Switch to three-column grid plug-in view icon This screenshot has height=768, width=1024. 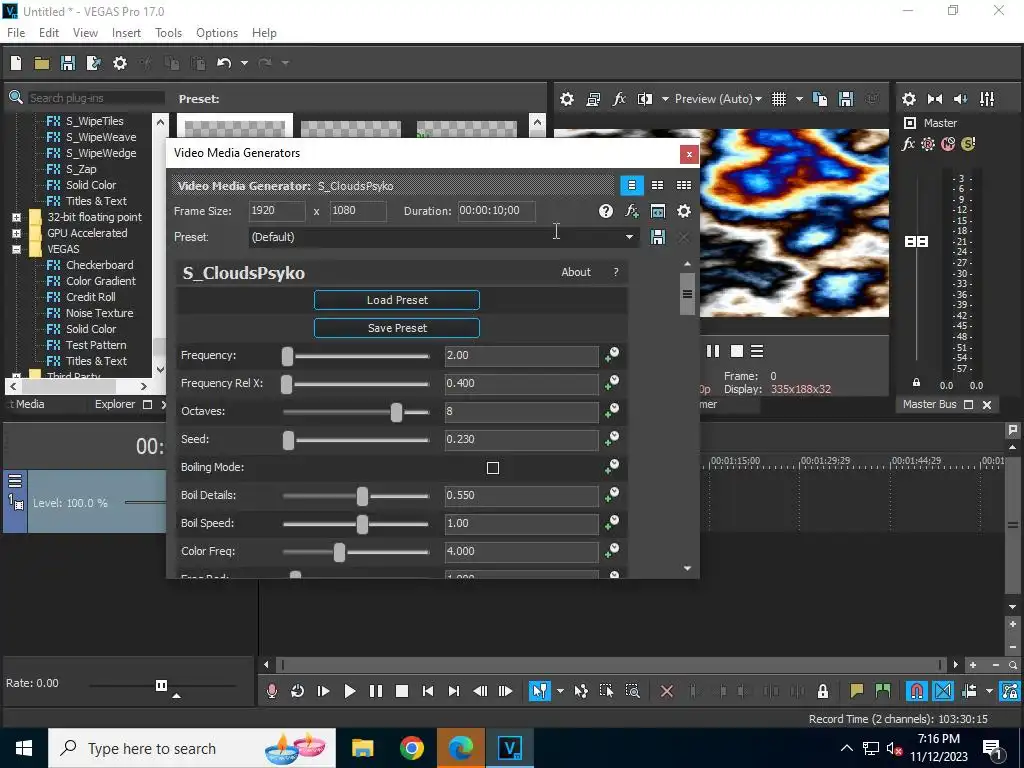684,185
